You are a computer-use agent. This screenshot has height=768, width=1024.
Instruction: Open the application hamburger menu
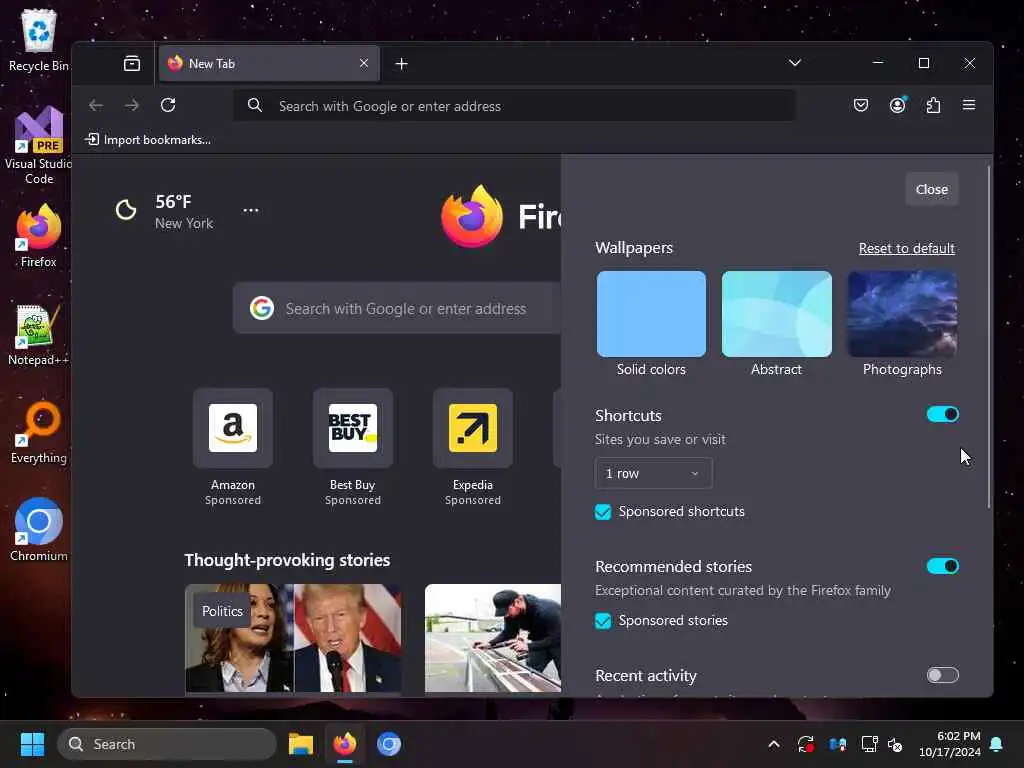coord(968,105)
